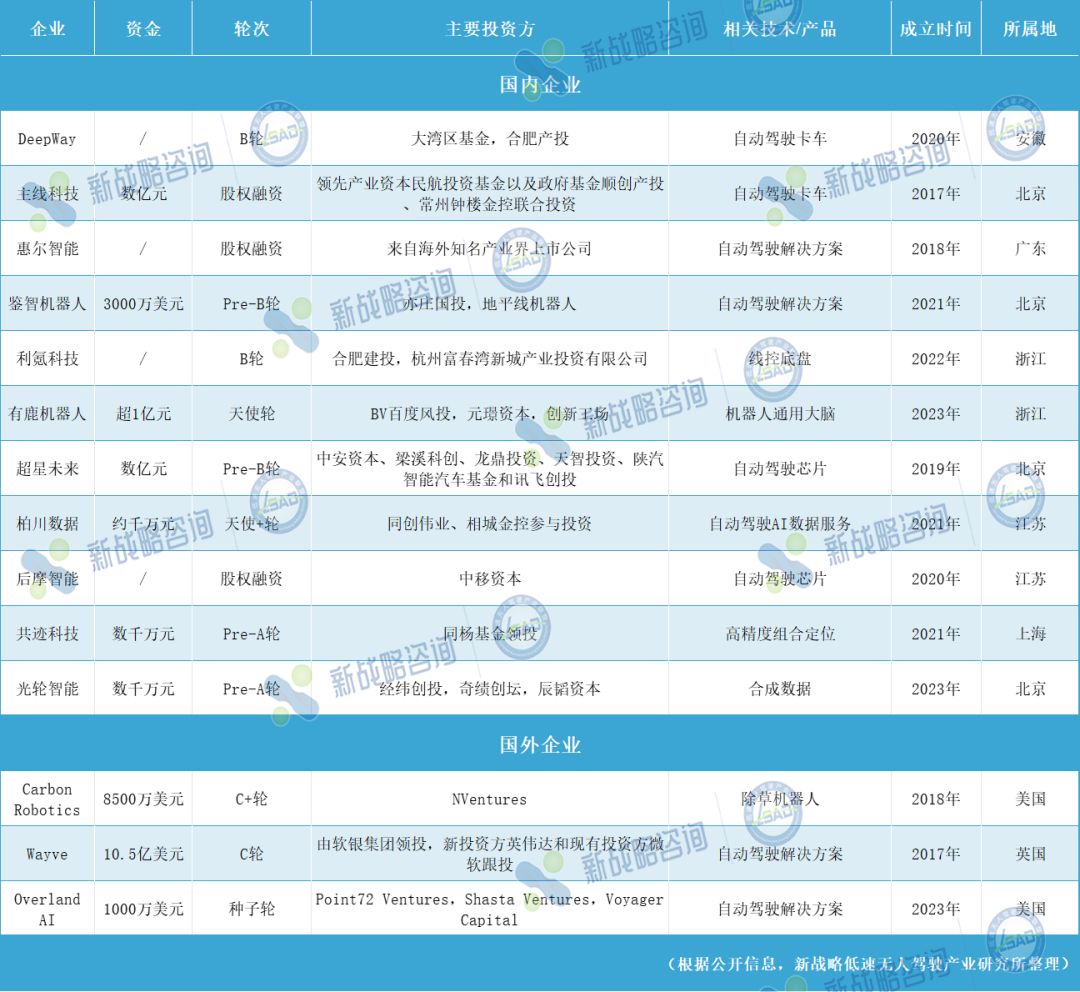The width and height of the screenshot is (1080, 992).
Task: Select the Carbon Robotics company cell
Action: 48,800
